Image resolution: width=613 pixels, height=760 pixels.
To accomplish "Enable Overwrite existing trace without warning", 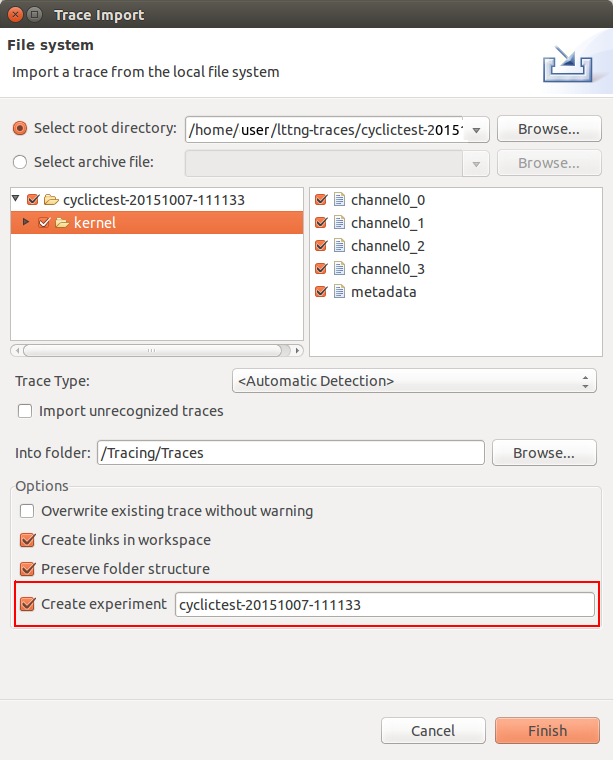I will tap(27, 511).
